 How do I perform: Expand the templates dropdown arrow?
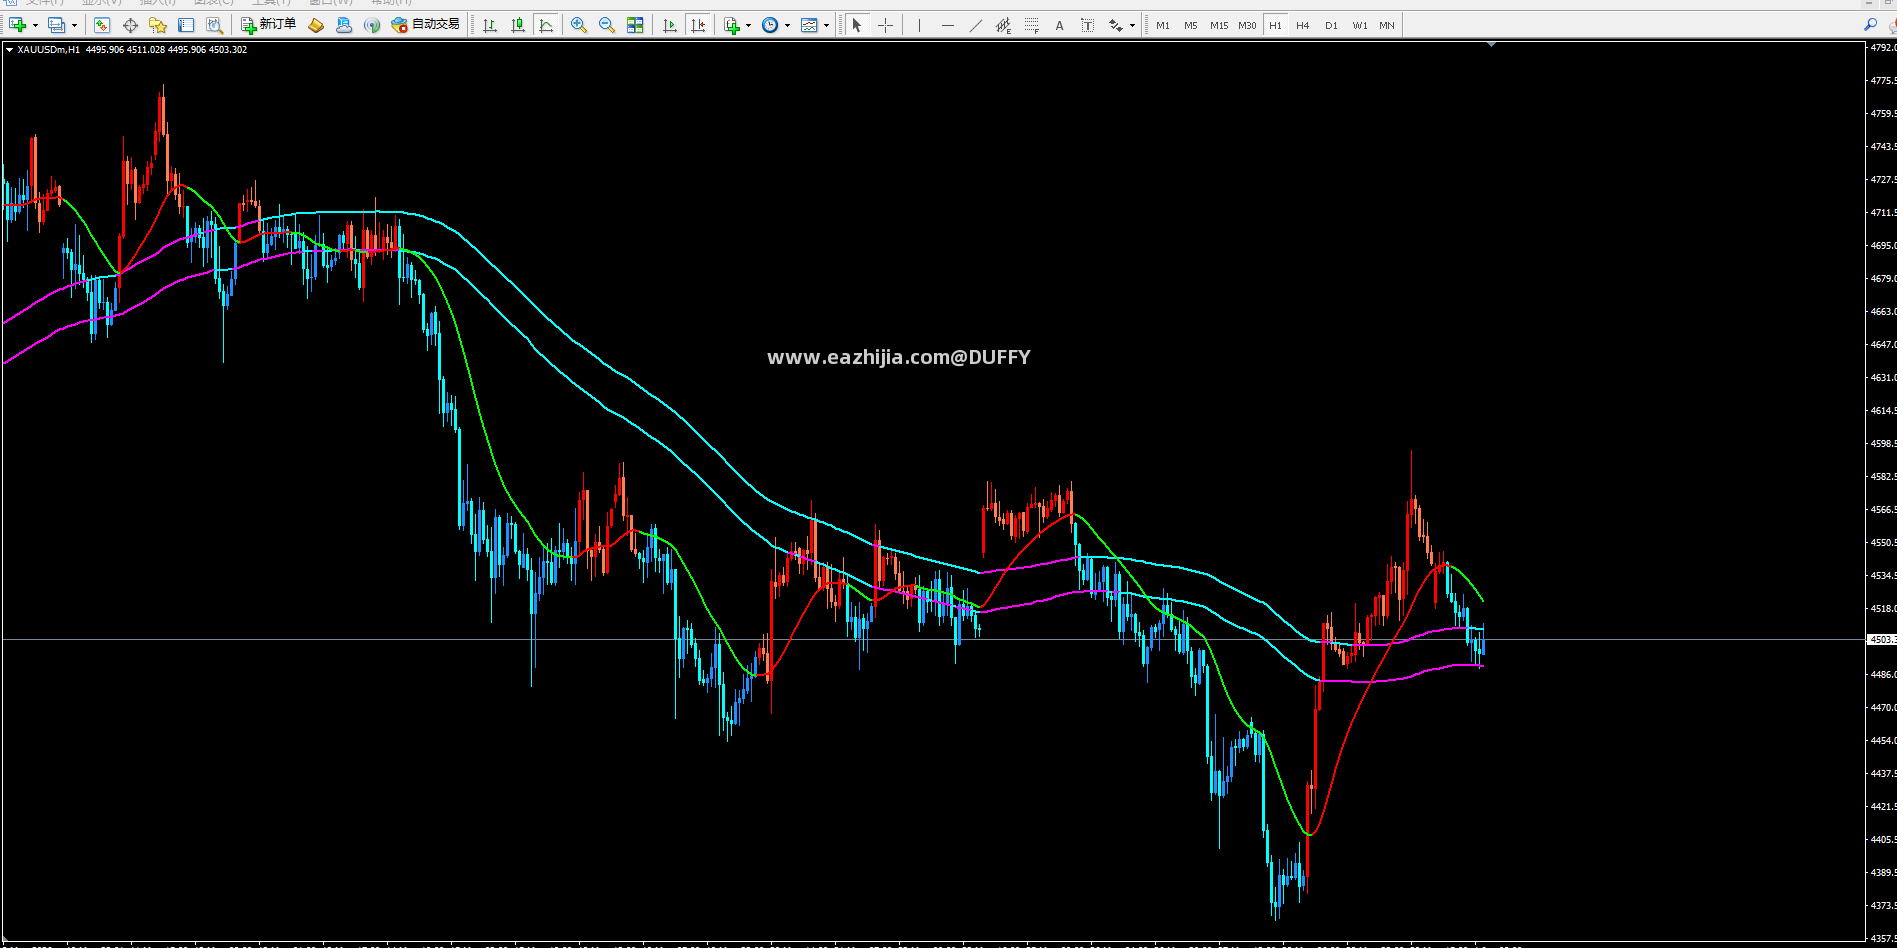pos(827,25)
